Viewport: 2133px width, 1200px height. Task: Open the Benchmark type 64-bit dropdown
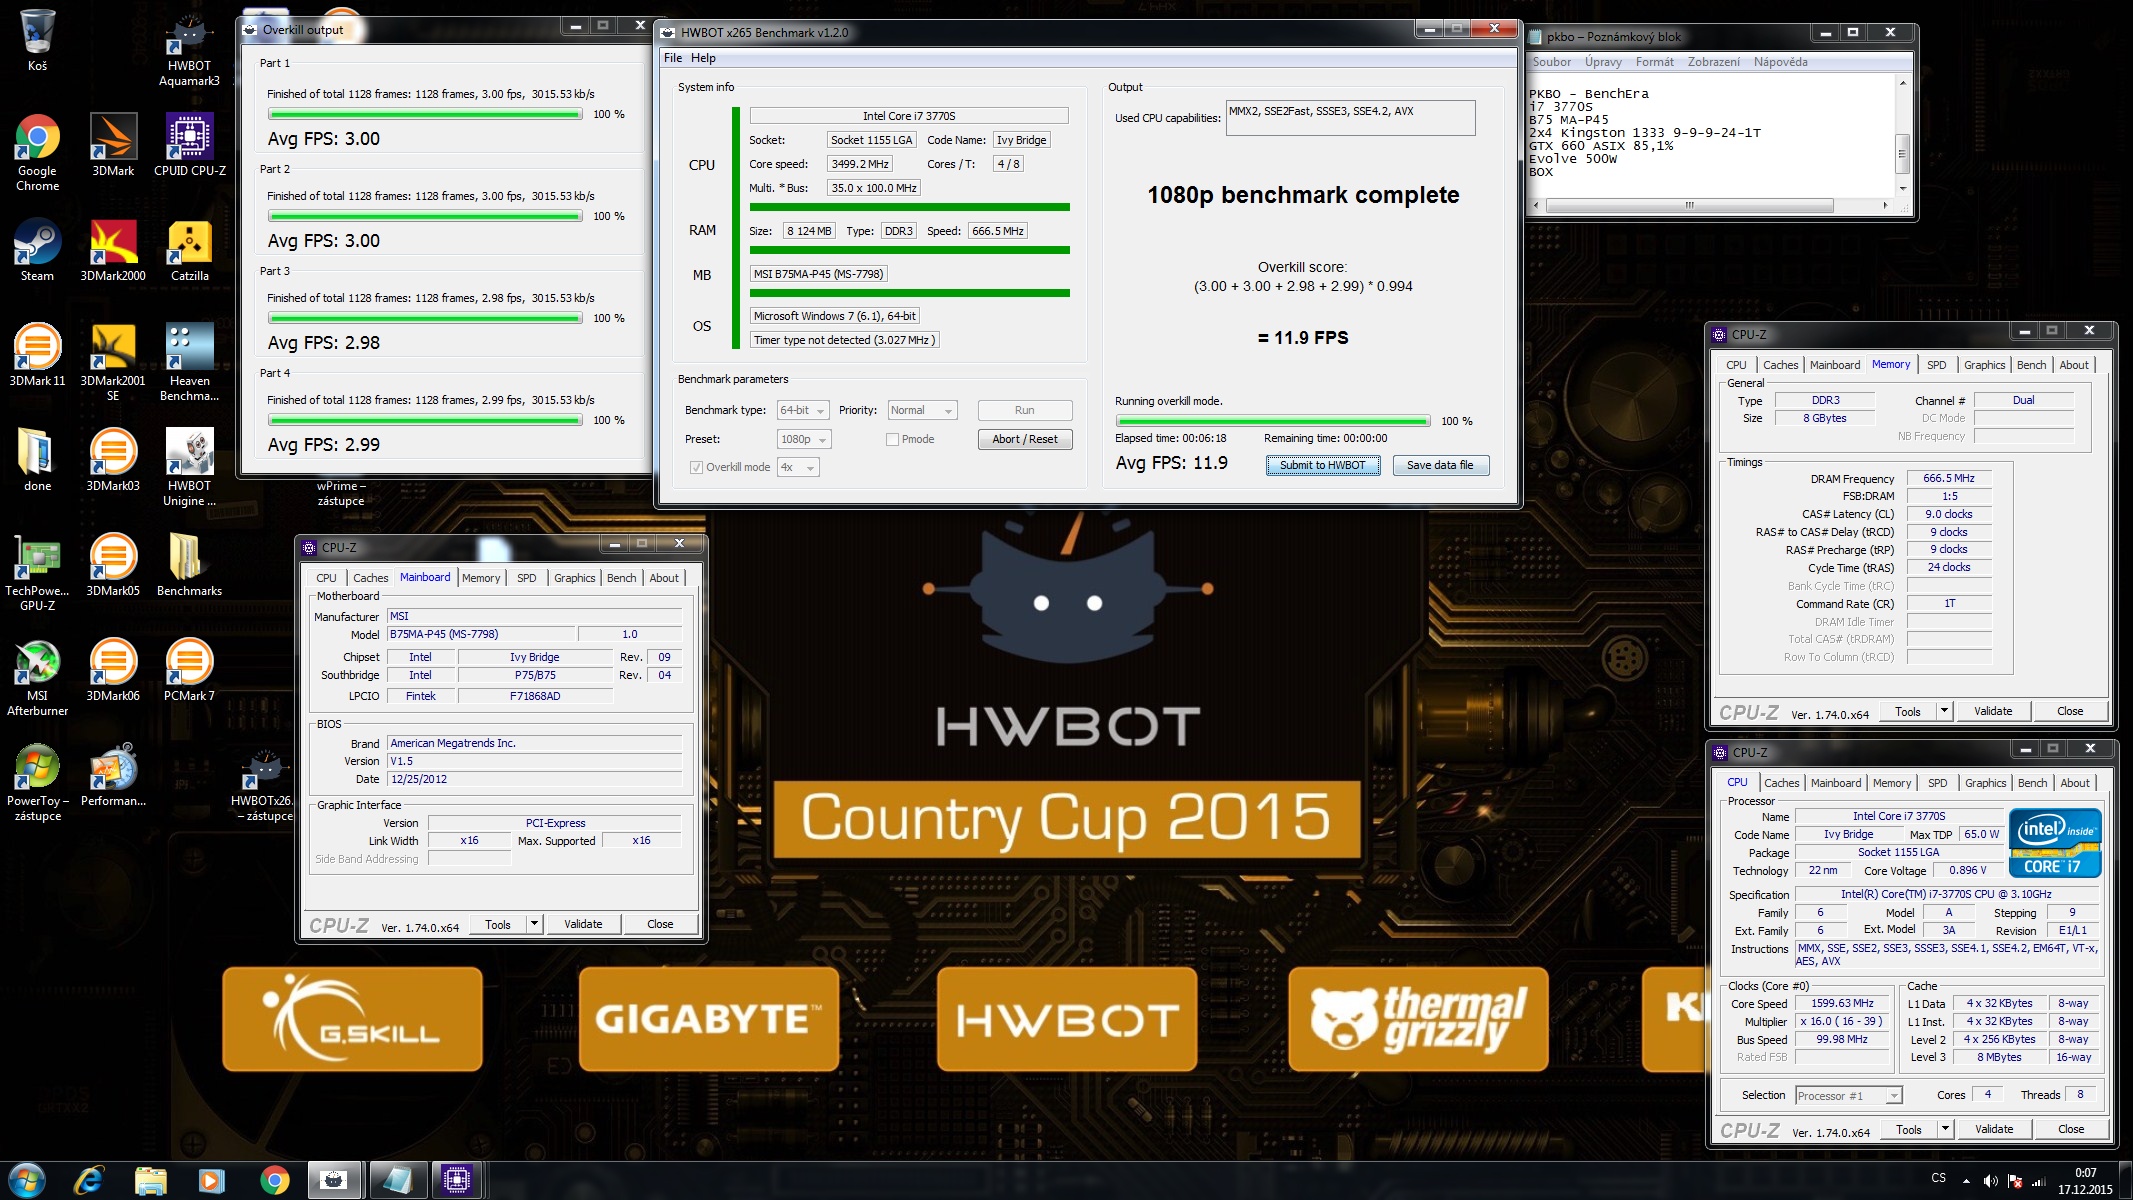(803, 410)
